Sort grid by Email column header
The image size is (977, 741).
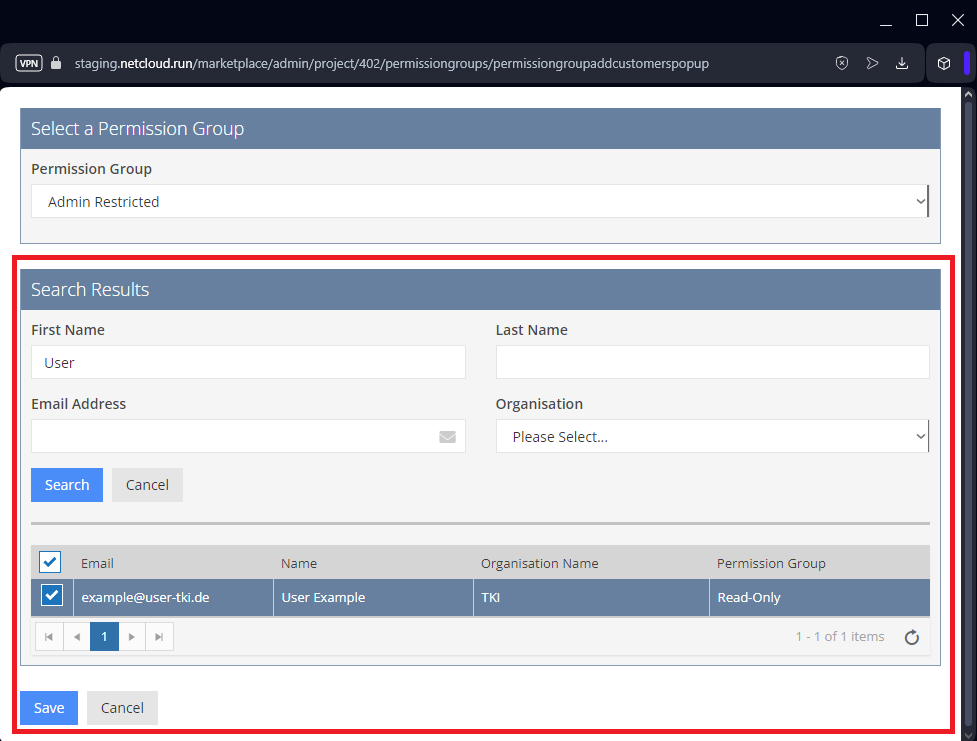(98, 563)
